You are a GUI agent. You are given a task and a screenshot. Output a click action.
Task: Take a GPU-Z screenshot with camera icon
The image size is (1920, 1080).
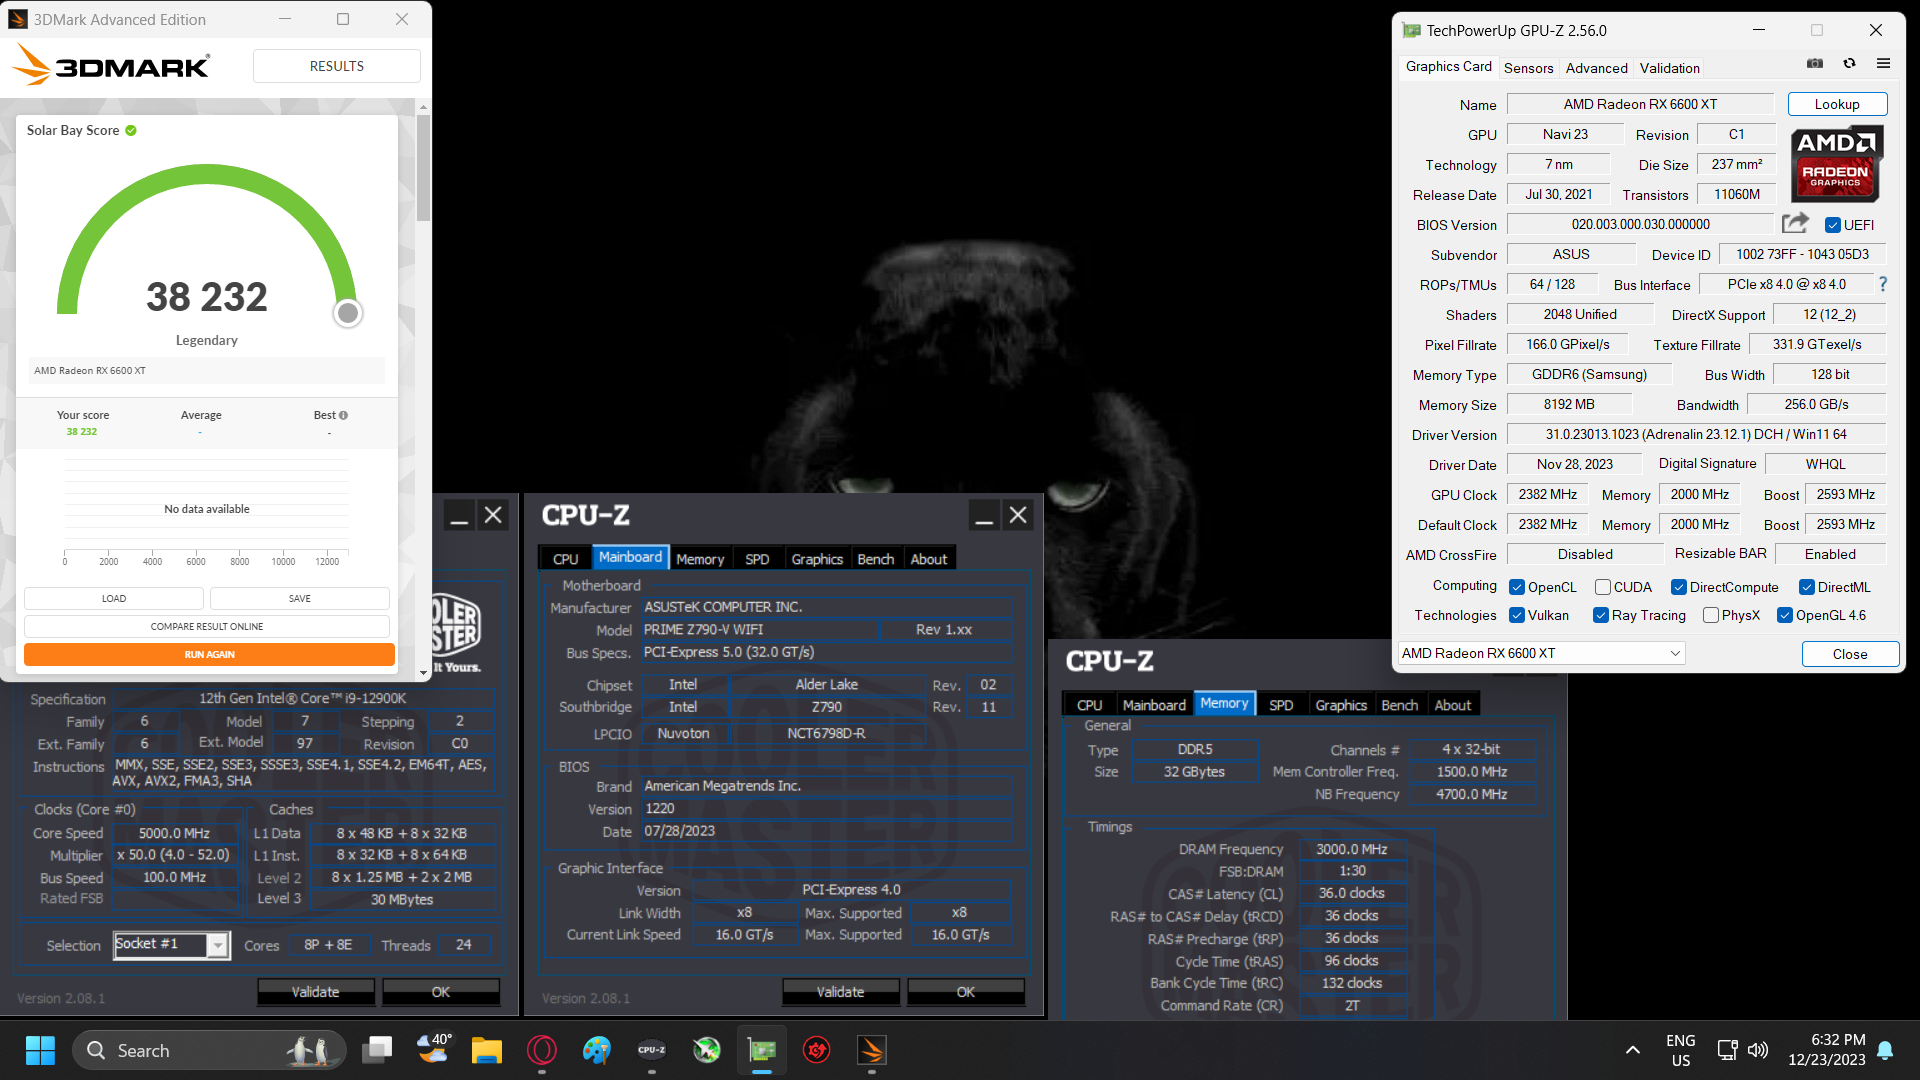click(x=1815, y=64)
